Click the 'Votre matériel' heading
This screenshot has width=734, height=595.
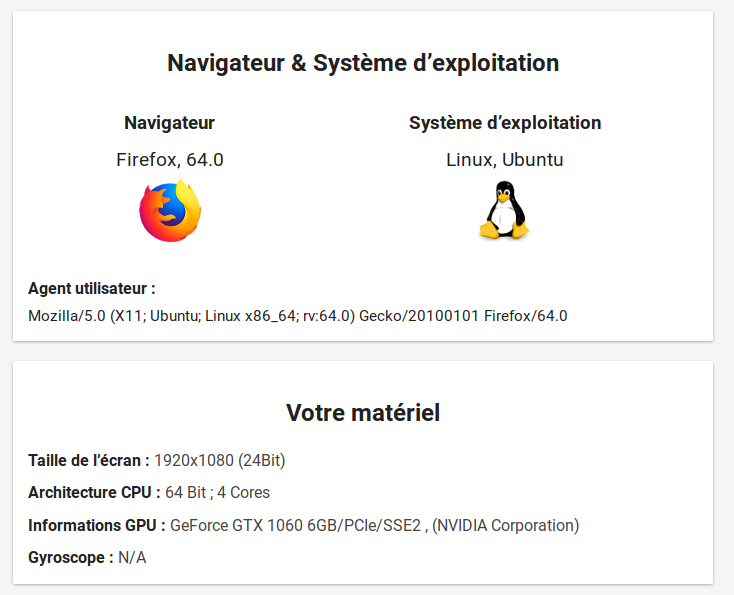click(x=363, y=413)
